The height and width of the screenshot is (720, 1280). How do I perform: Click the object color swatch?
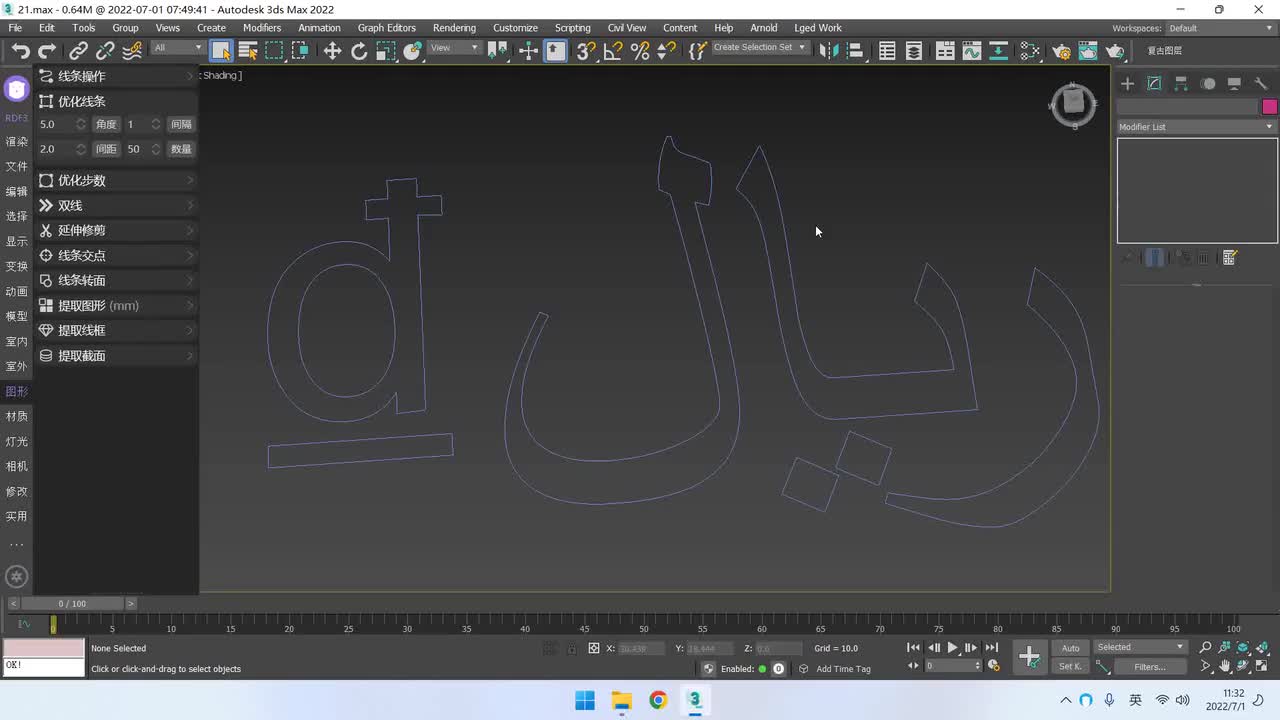click(x=1269, y=107)
